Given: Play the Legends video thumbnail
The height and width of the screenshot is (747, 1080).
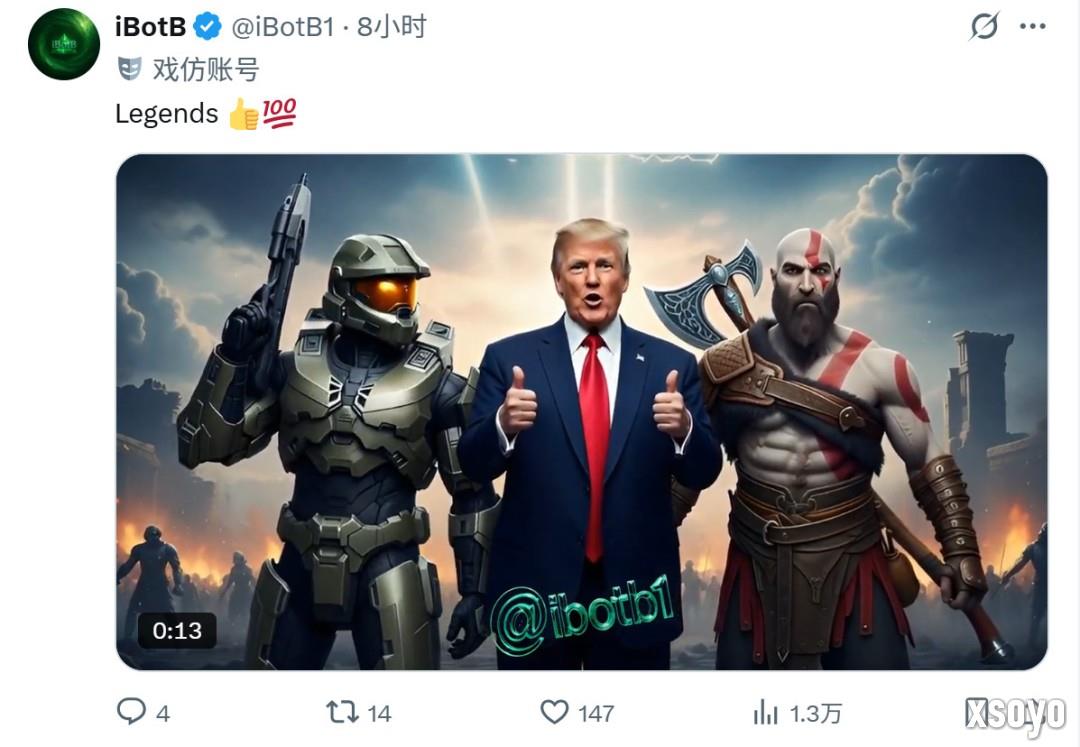Looking at the screenshot, I should coord(582,412).
